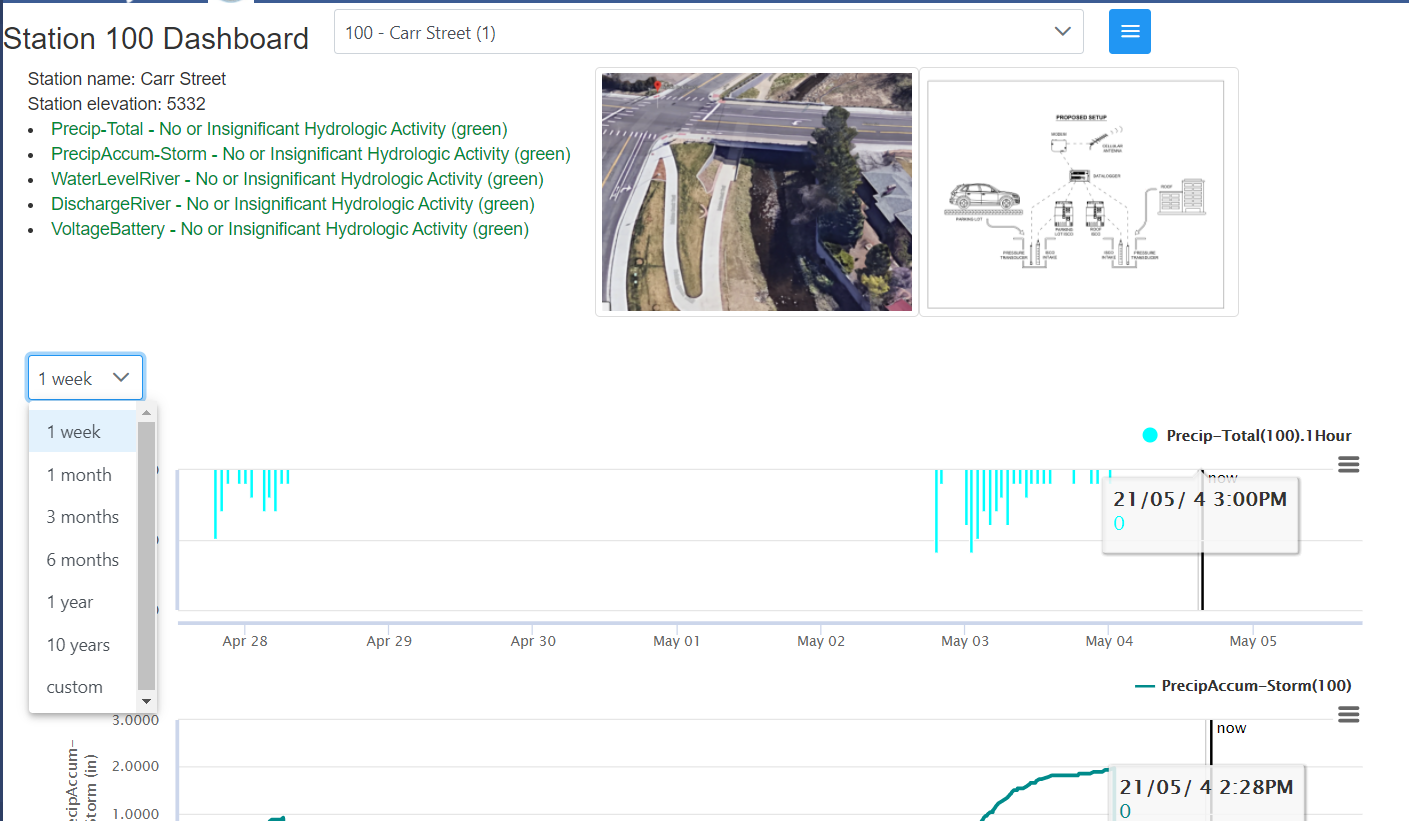Click the WaterLevelRiver status line

coord(297,179)
